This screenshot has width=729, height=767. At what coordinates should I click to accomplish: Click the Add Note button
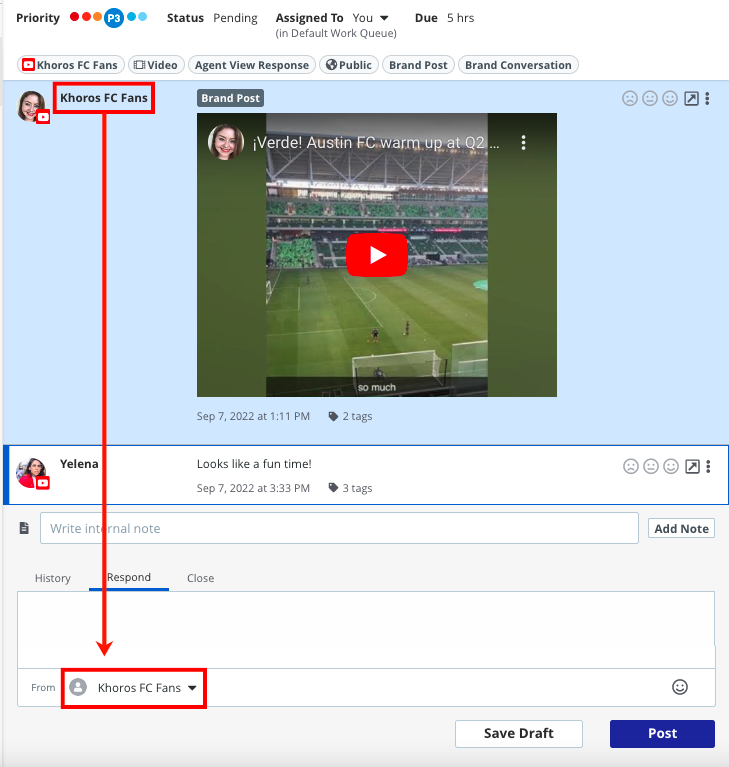pyautogui.click(x=681, y=528)
